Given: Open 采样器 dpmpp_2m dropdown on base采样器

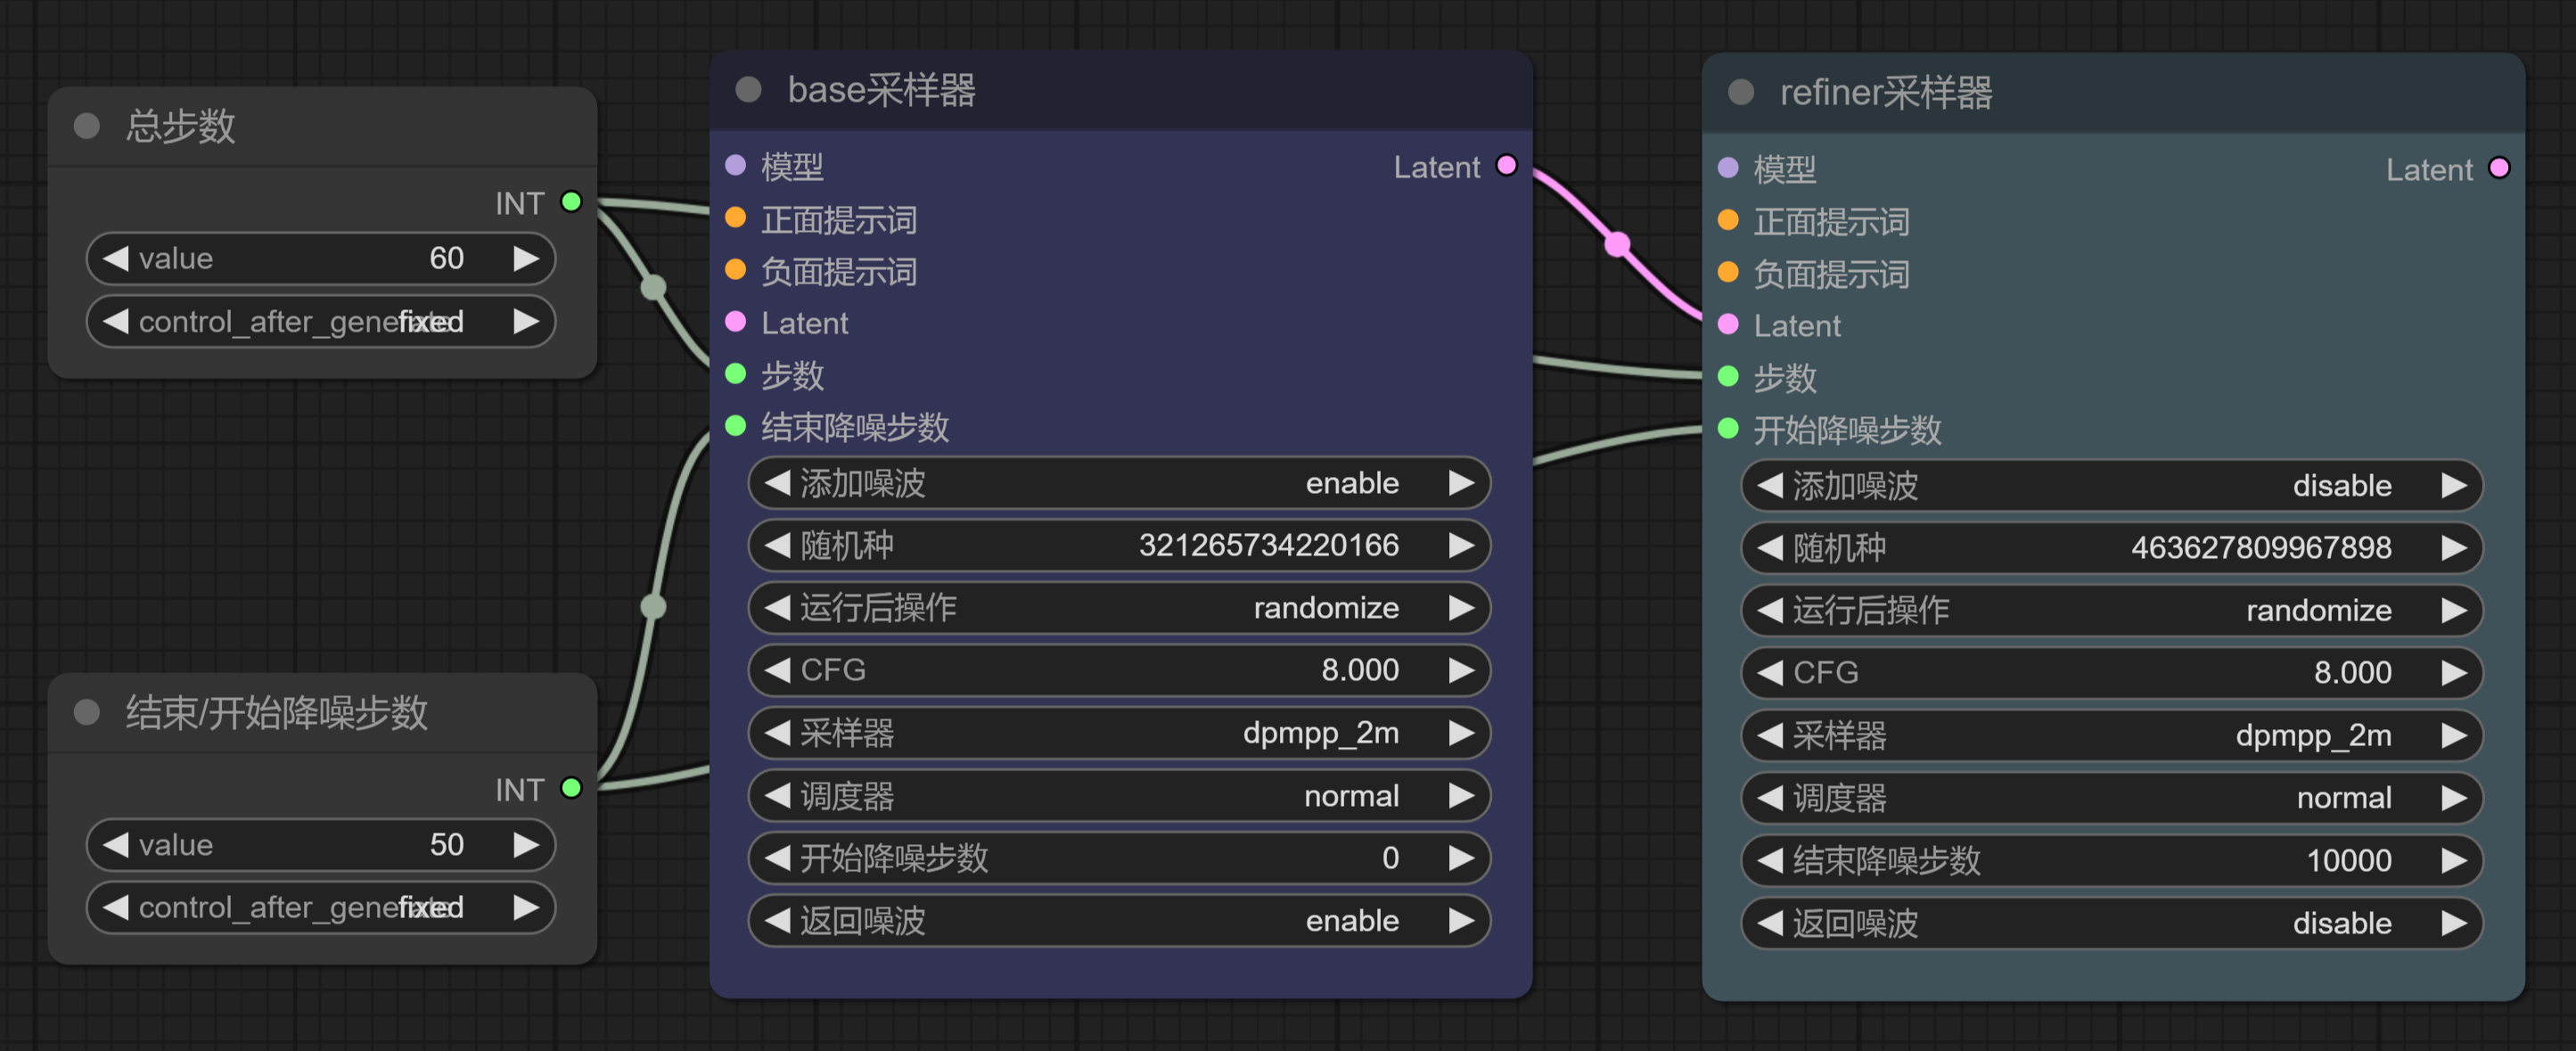Looking at the screenshot, I should tap(1119, 733).
